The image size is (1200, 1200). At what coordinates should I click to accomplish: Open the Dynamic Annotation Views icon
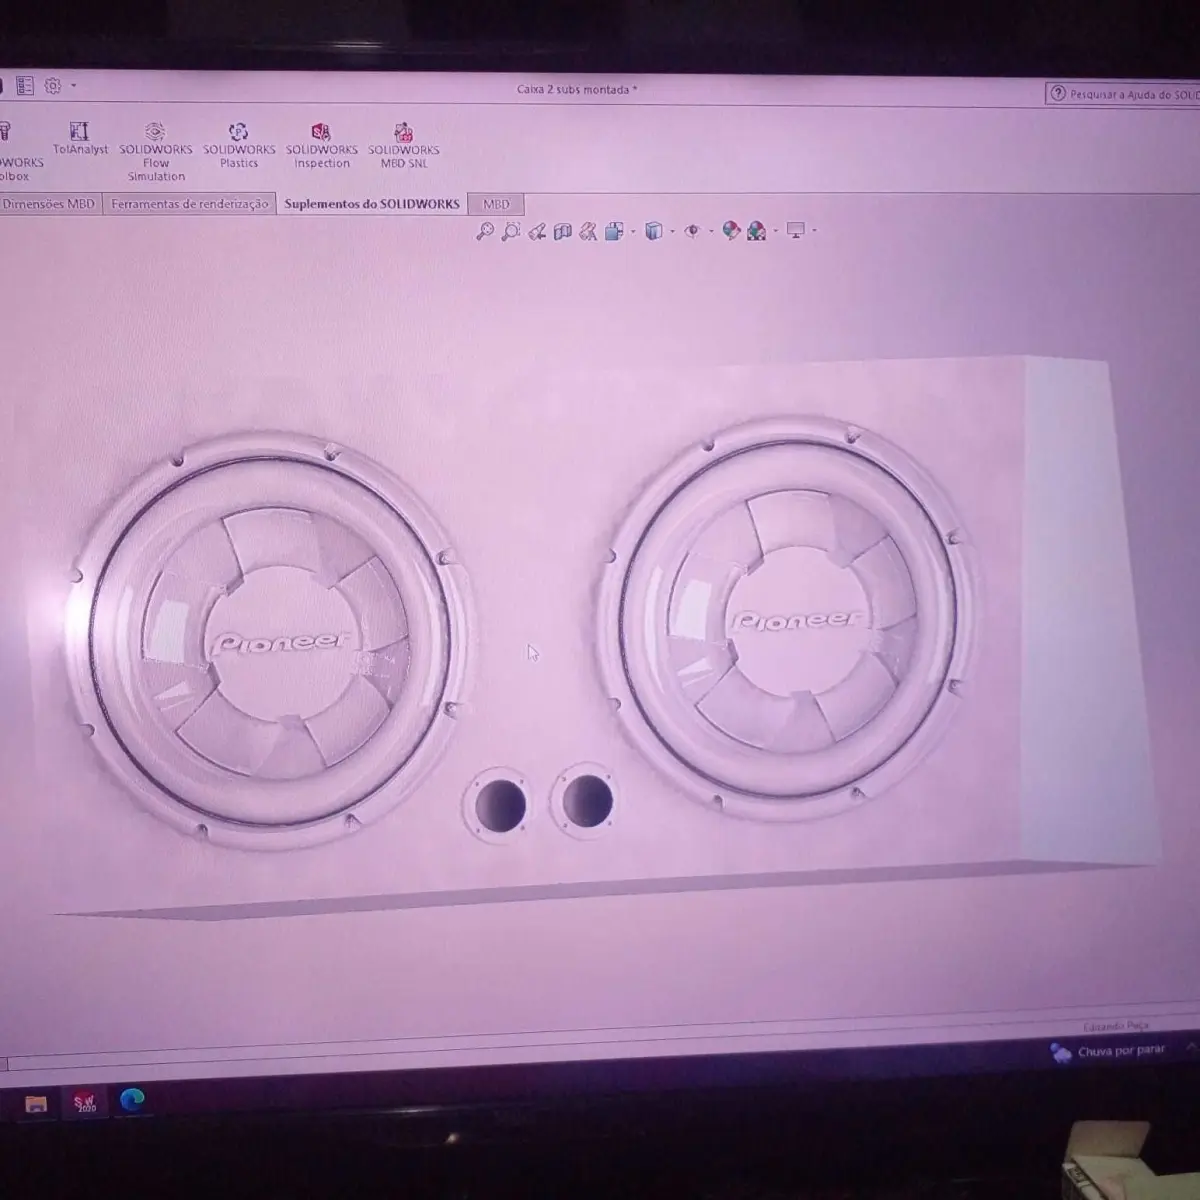[x=588, y=231]
